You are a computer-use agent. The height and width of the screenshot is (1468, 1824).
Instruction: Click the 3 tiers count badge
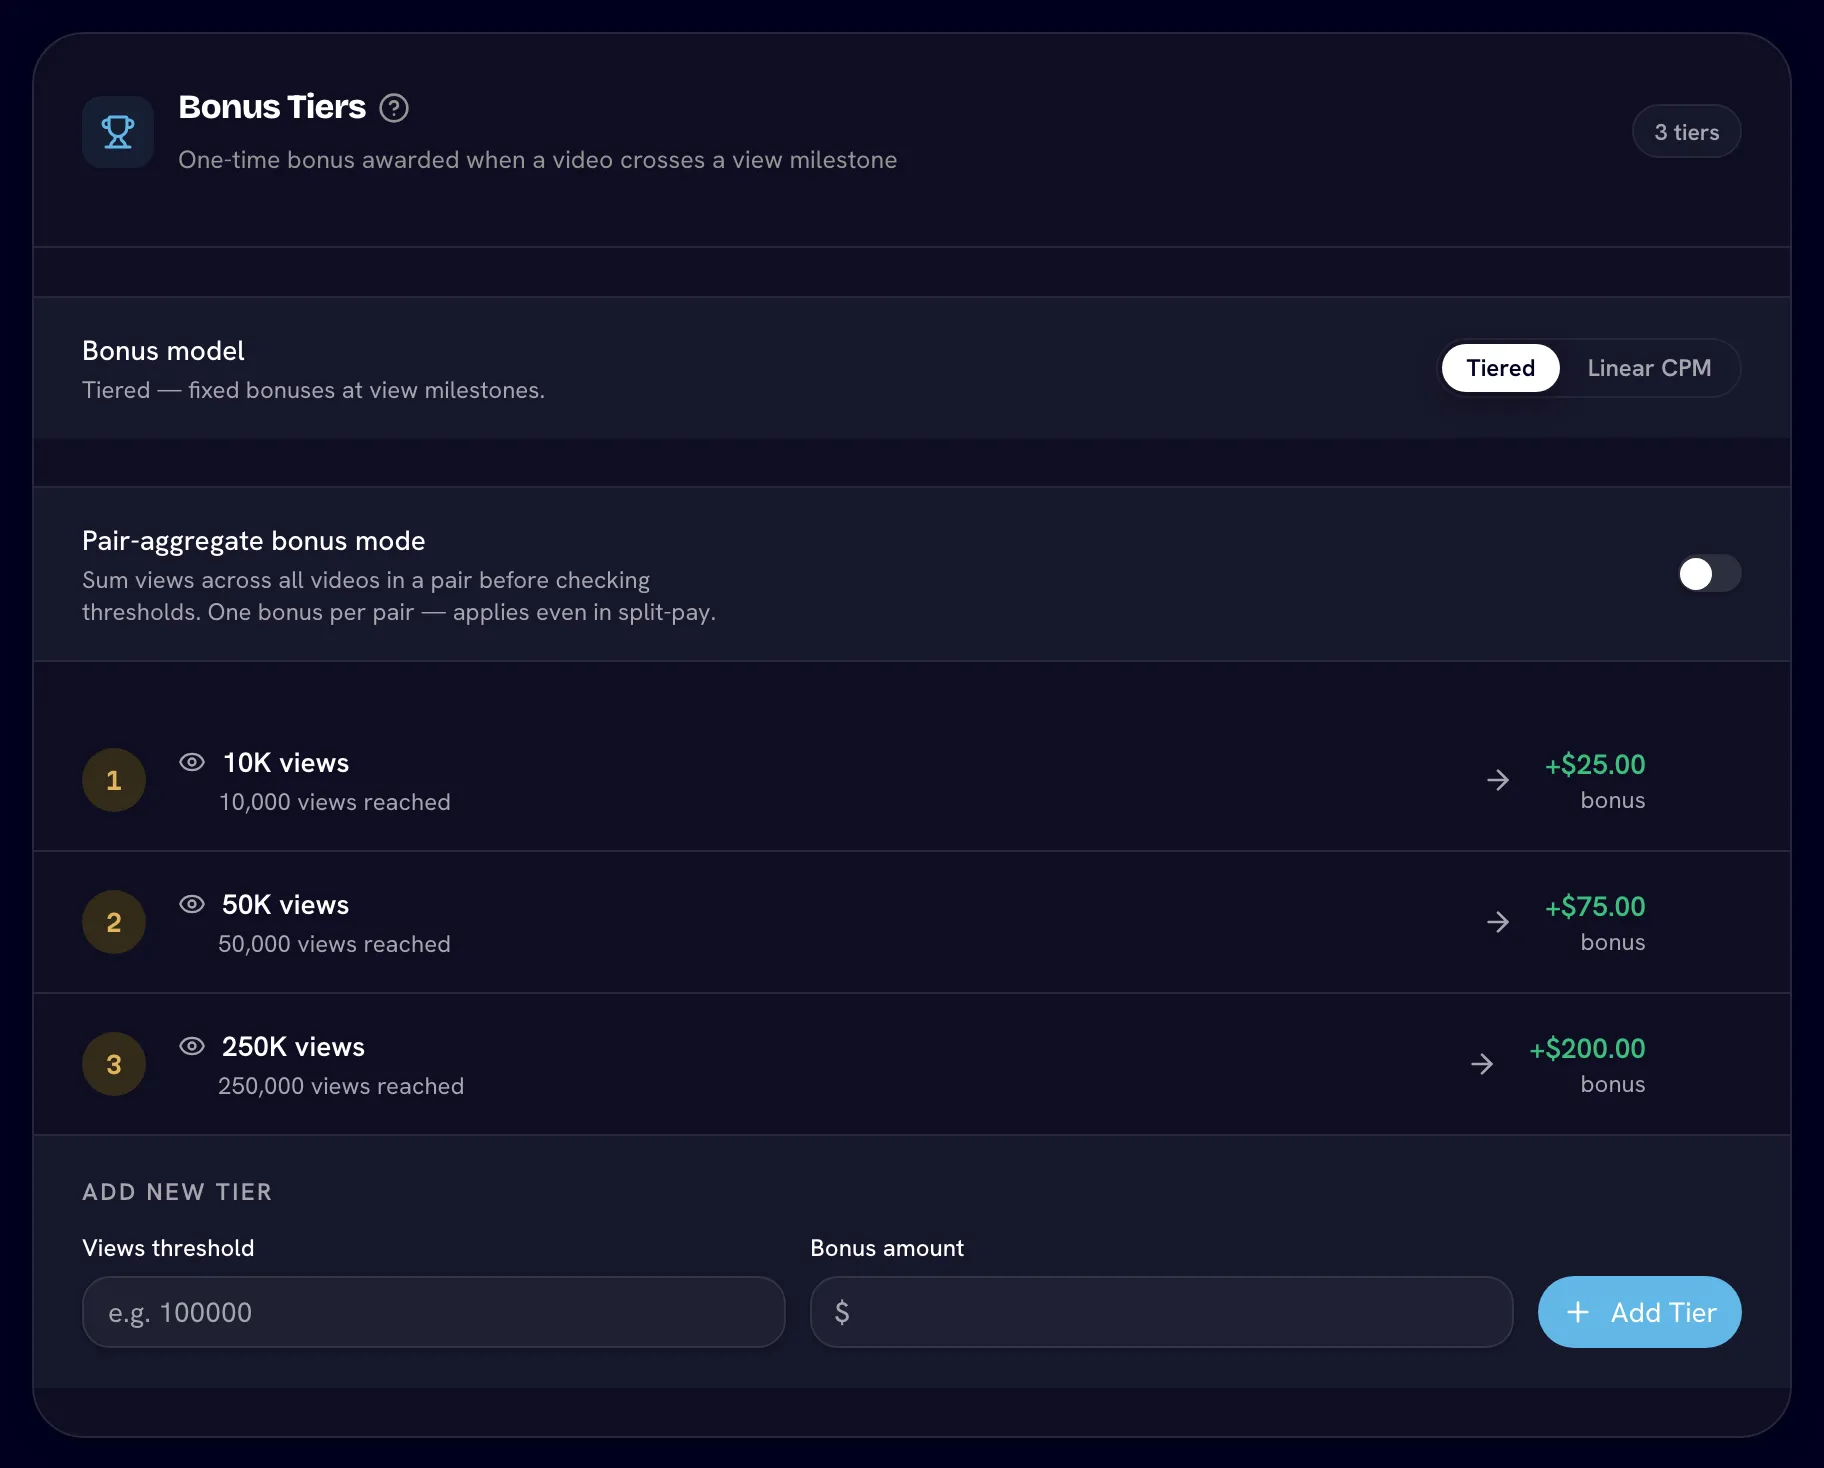tap(1686, 132)
